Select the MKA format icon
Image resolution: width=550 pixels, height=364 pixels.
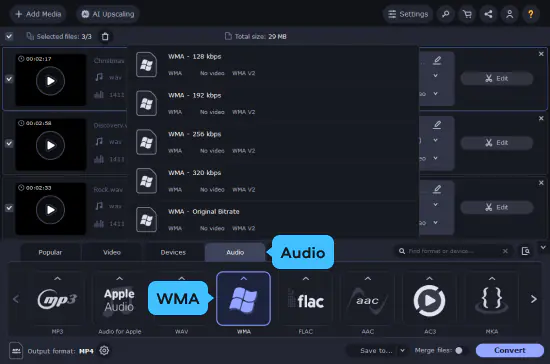pyautogui.click(x=492, y=300)
